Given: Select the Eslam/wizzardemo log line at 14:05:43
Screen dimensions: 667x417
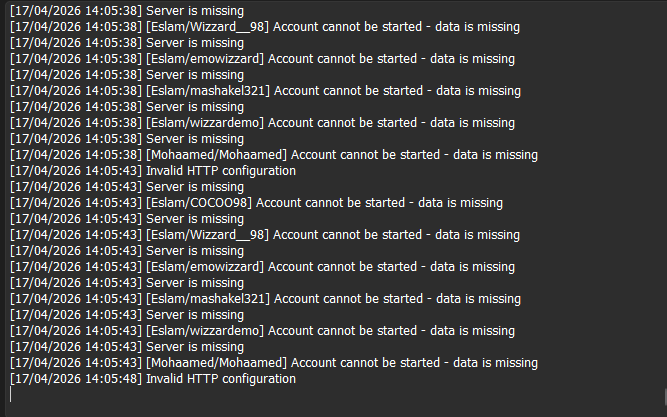Looking at the screenshot, I should [x=262, y=331].
